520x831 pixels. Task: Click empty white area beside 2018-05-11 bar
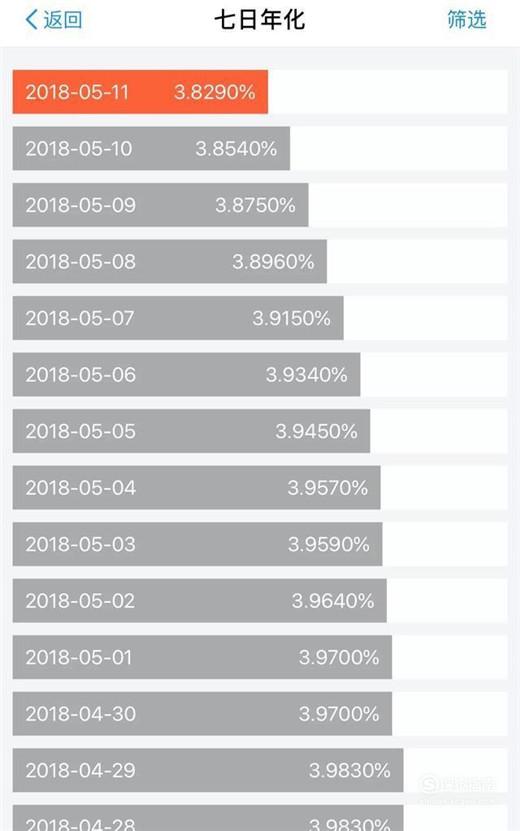tap(387, 92)
